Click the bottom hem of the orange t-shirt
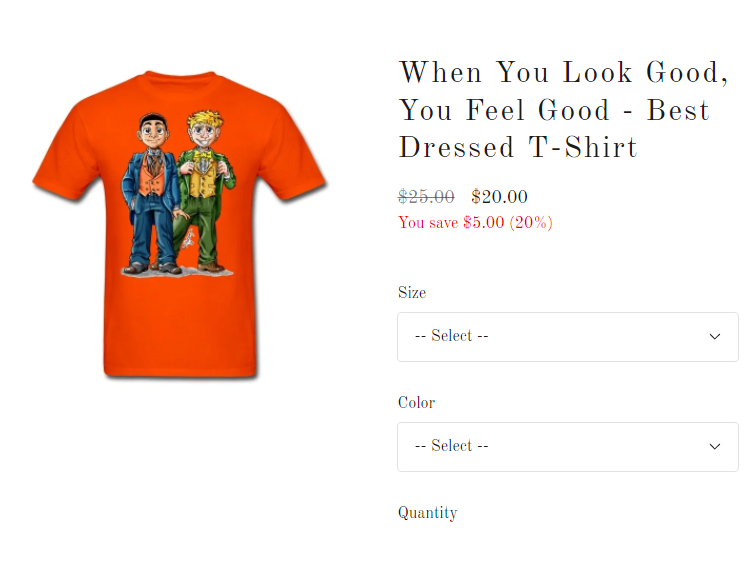 tap(180, 370)
